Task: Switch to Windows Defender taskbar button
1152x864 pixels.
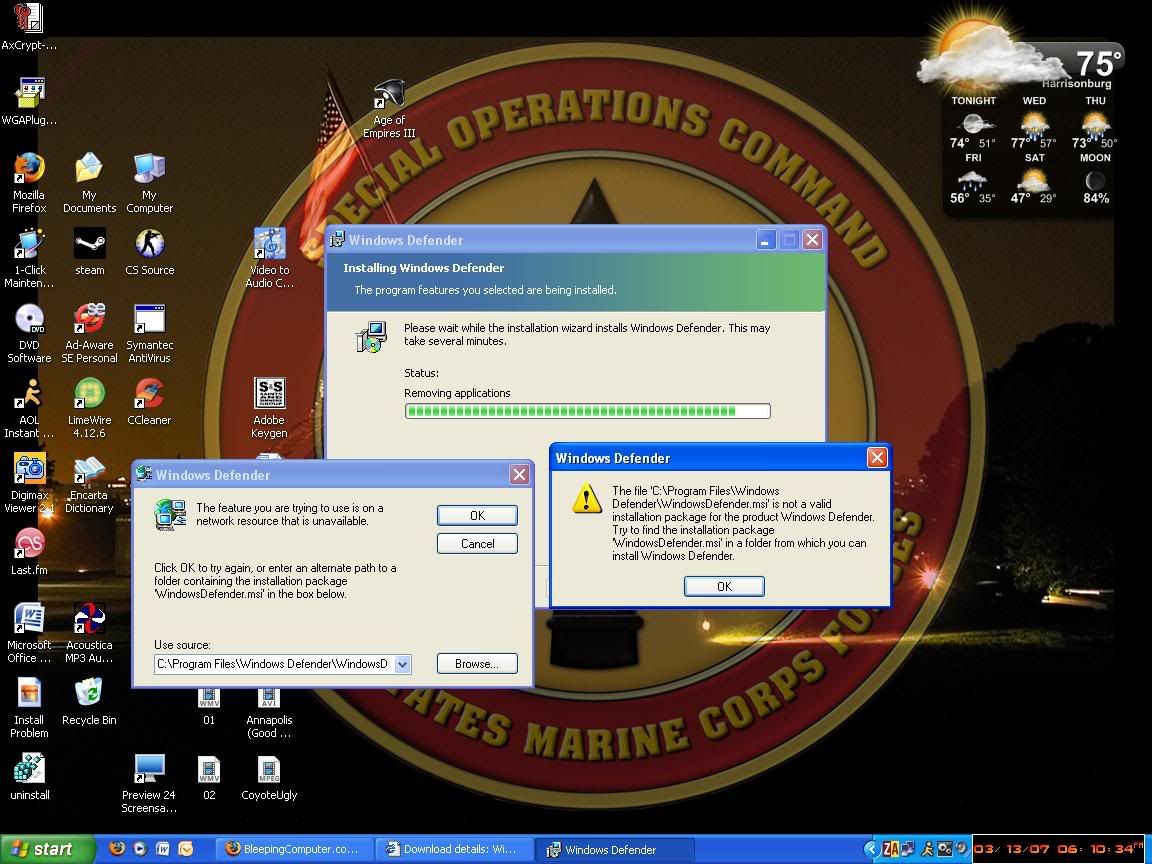Action: [x=613, y=849]
